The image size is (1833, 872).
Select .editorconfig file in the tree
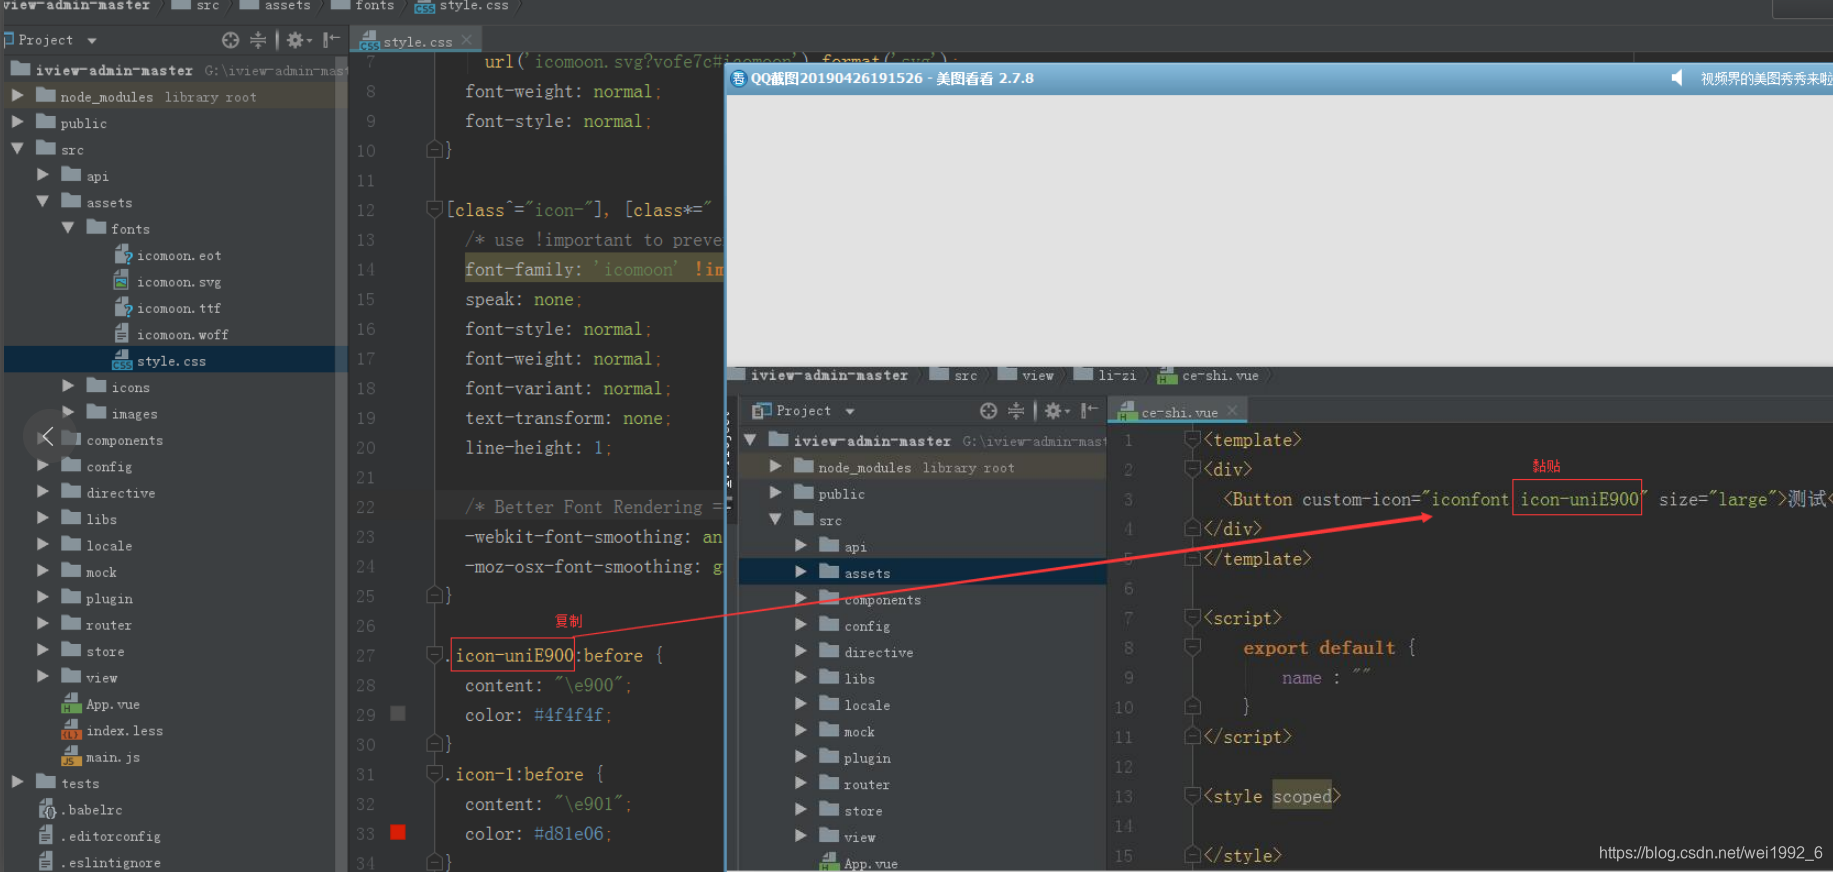(99, 835)
